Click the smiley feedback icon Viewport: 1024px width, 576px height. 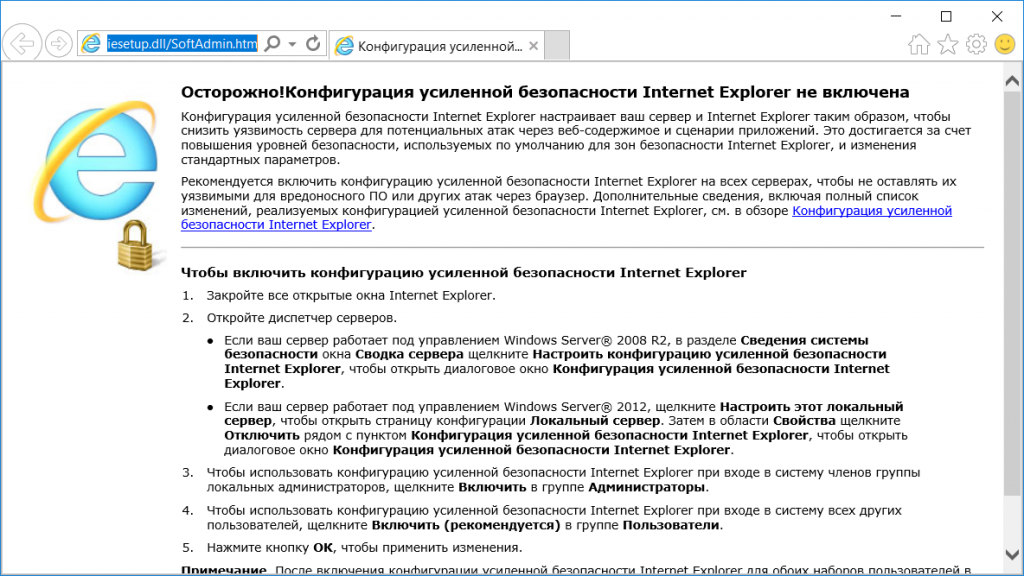click(1005, 44)
